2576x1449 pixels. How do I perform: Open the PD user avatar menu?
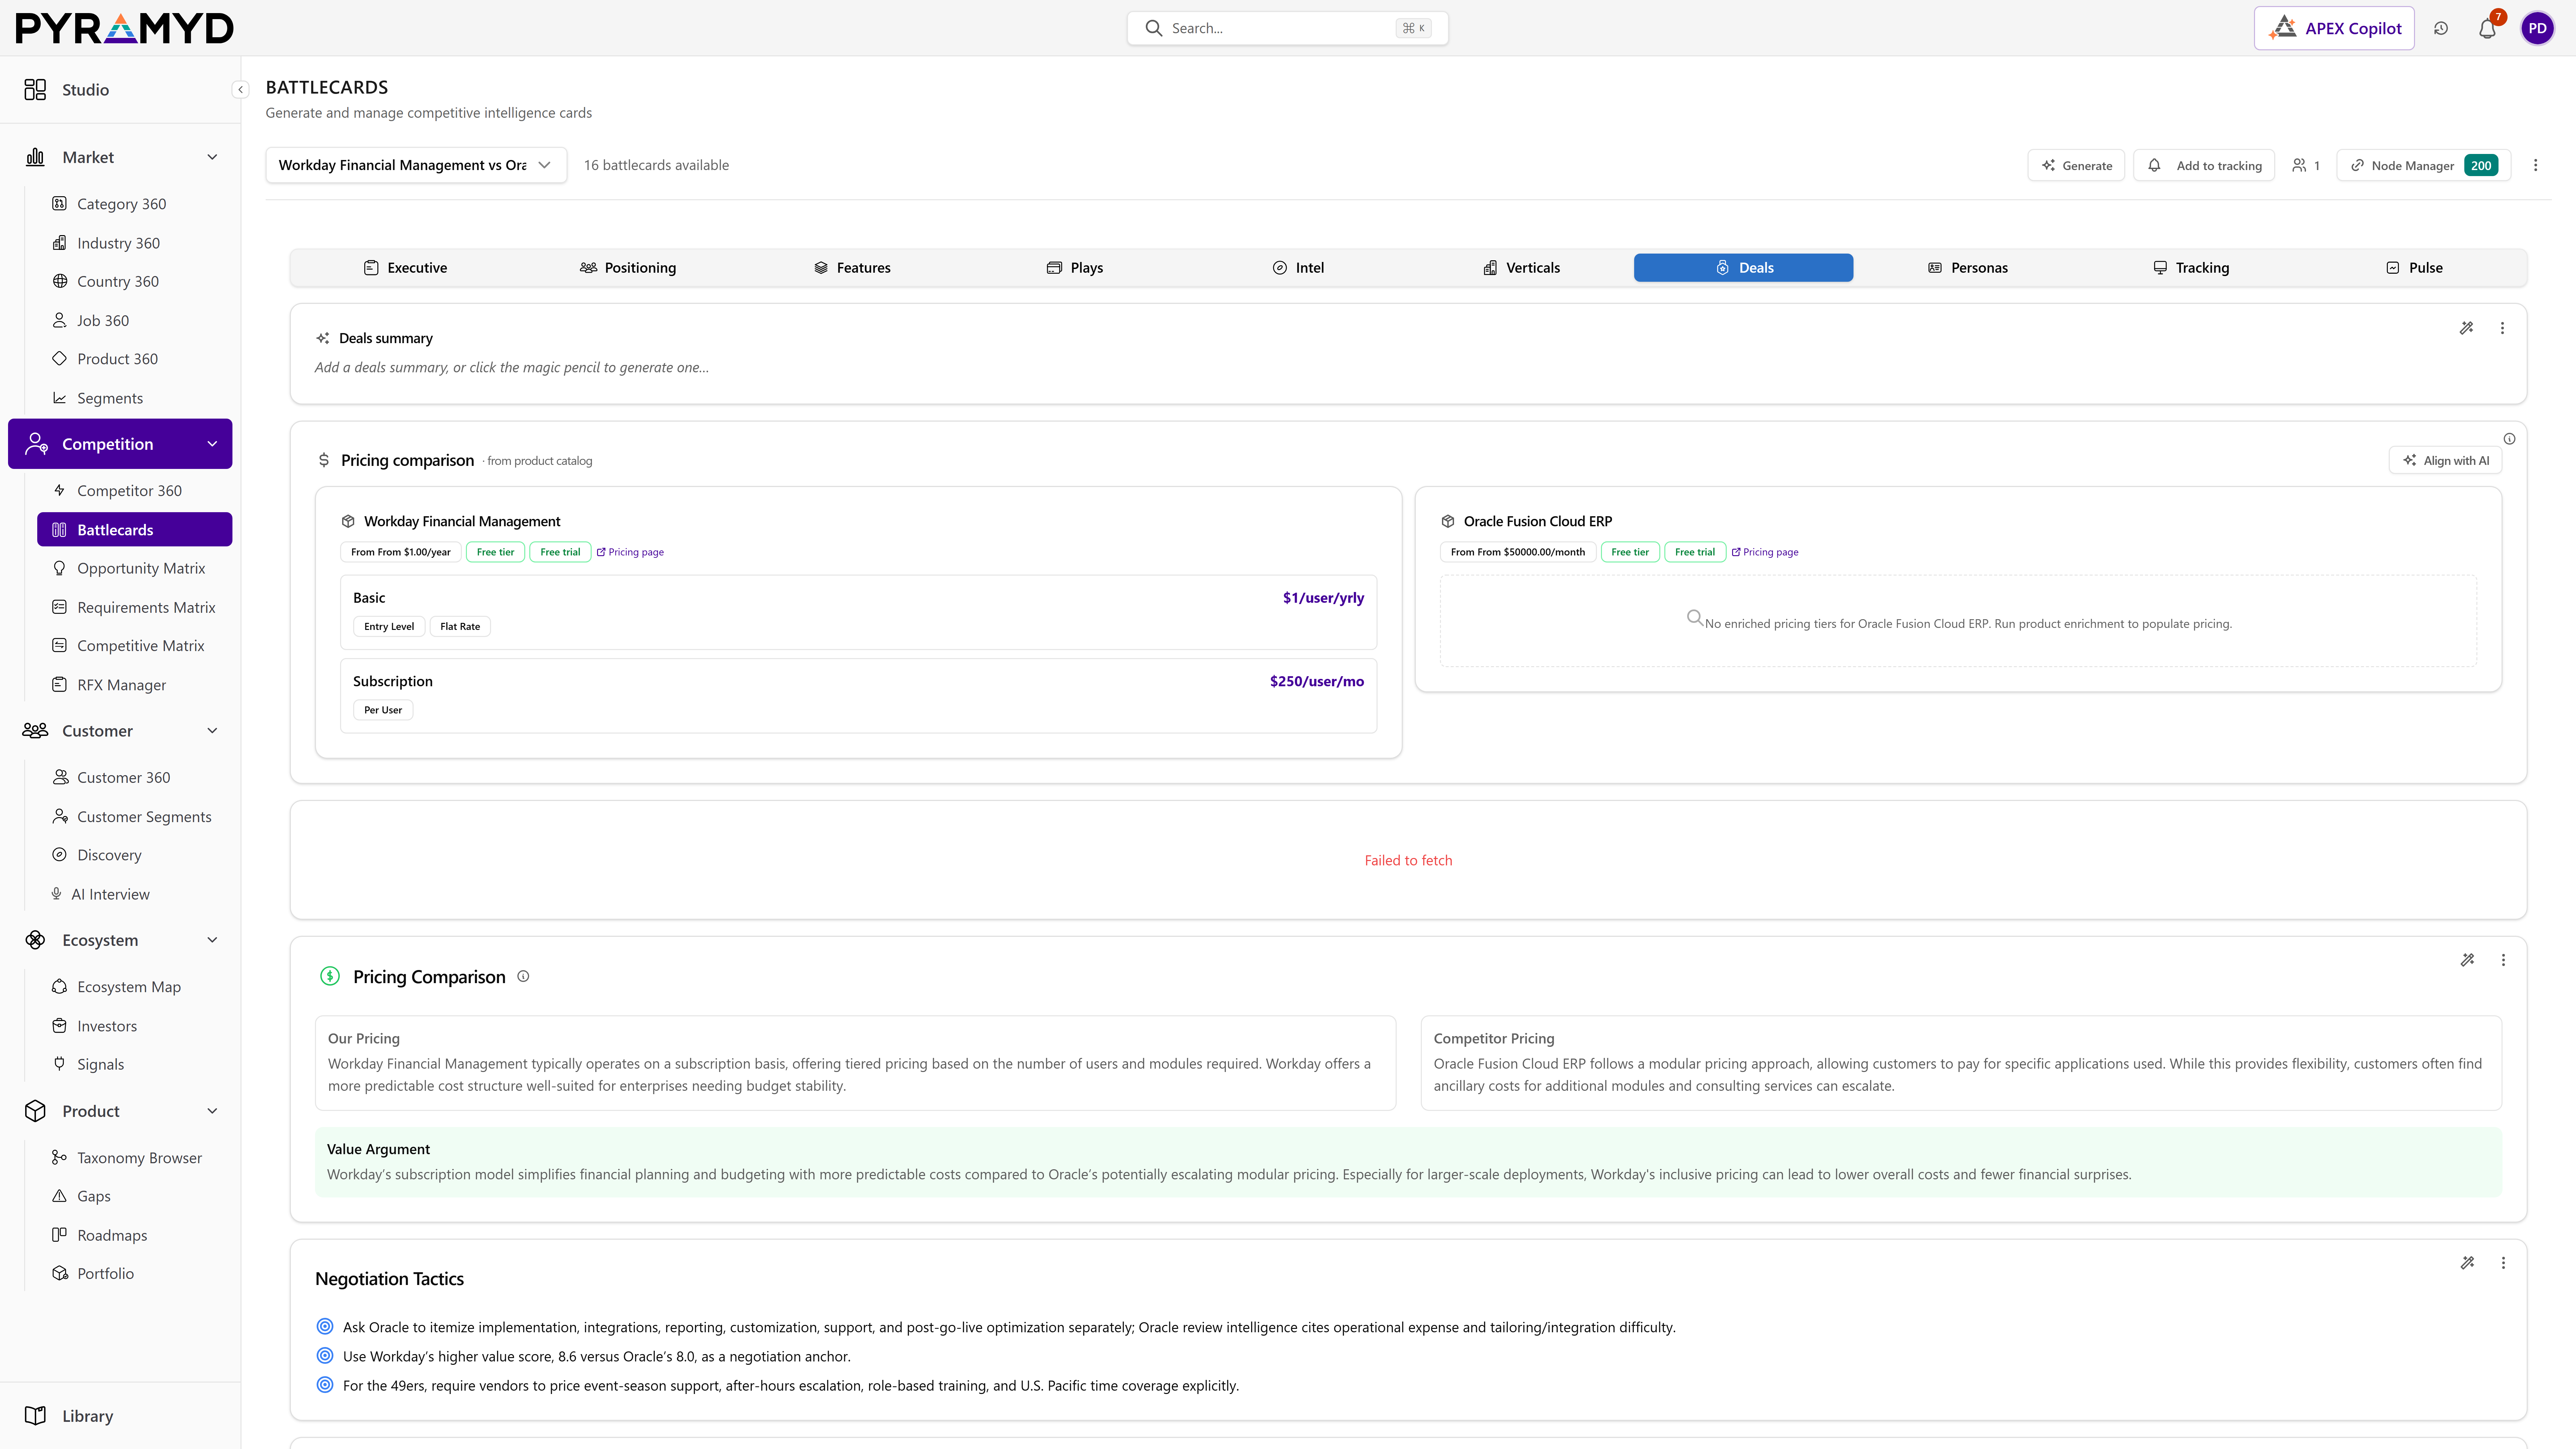point(2537,28)
